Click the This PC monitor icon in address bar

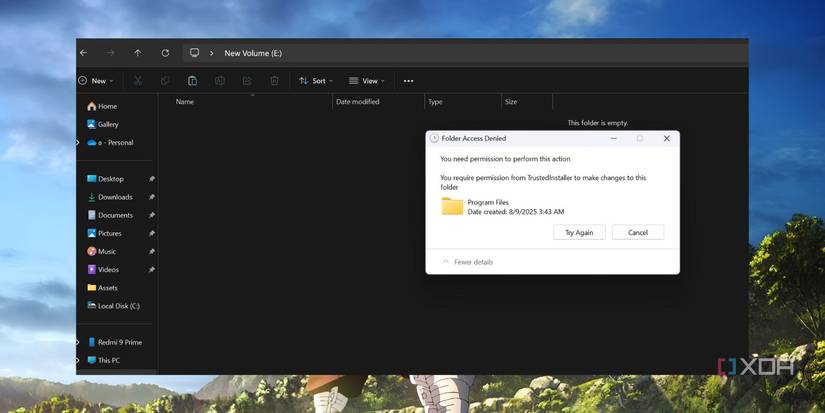point(195,53)
